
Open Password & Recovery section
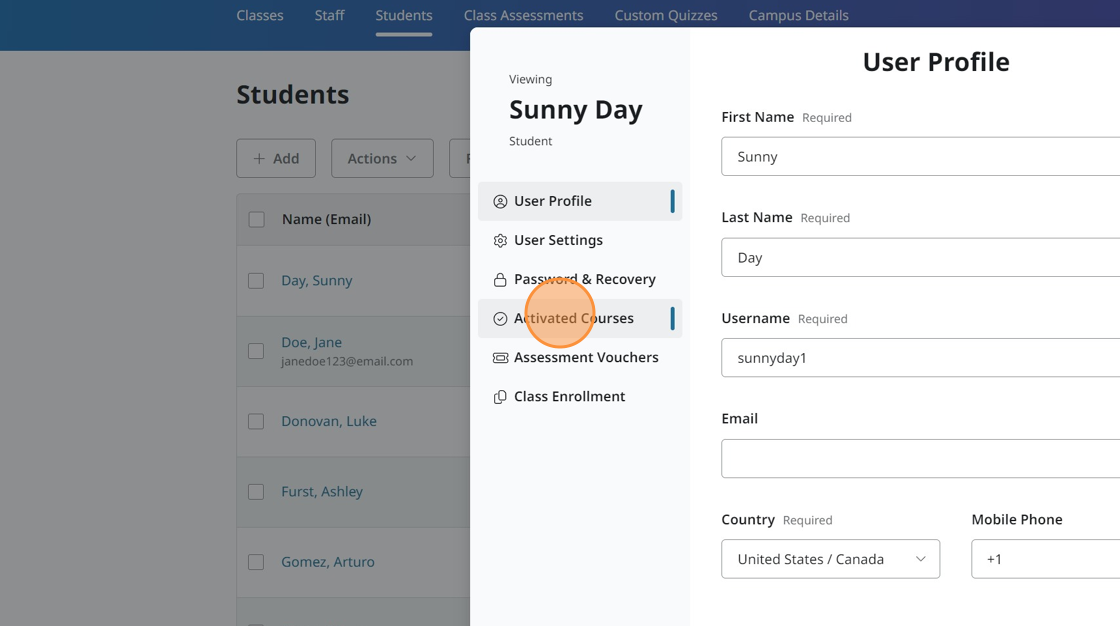tap(580, 279)
